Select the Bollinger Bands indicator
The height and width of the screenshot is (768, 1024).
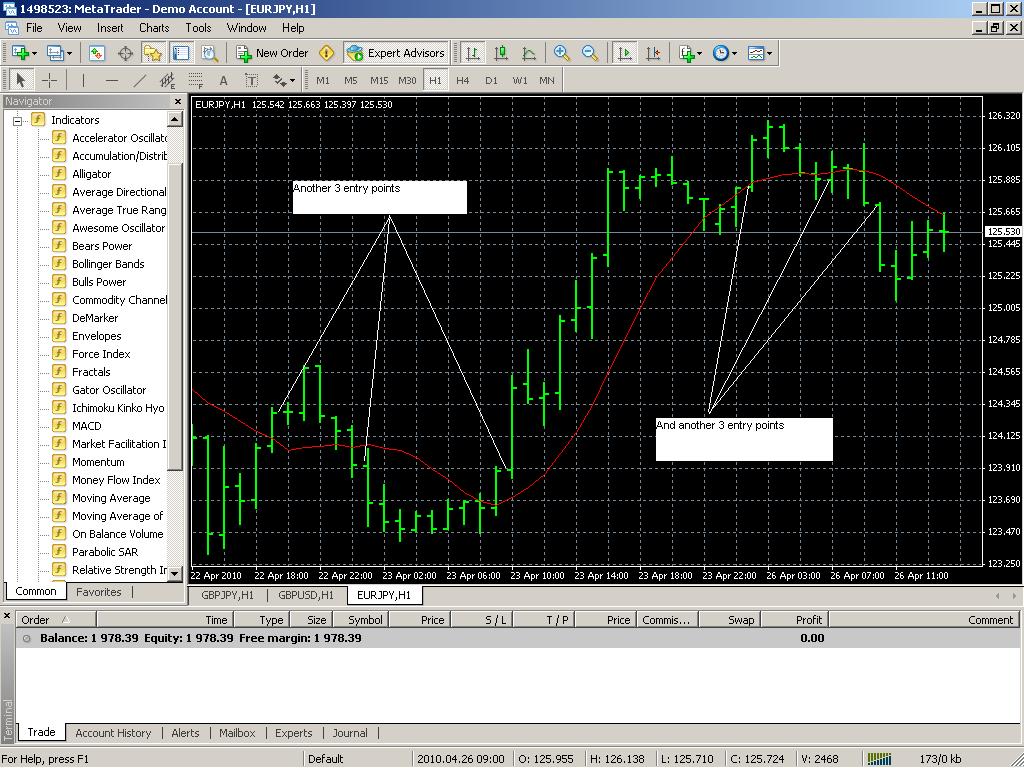click(x=108, y=264)
